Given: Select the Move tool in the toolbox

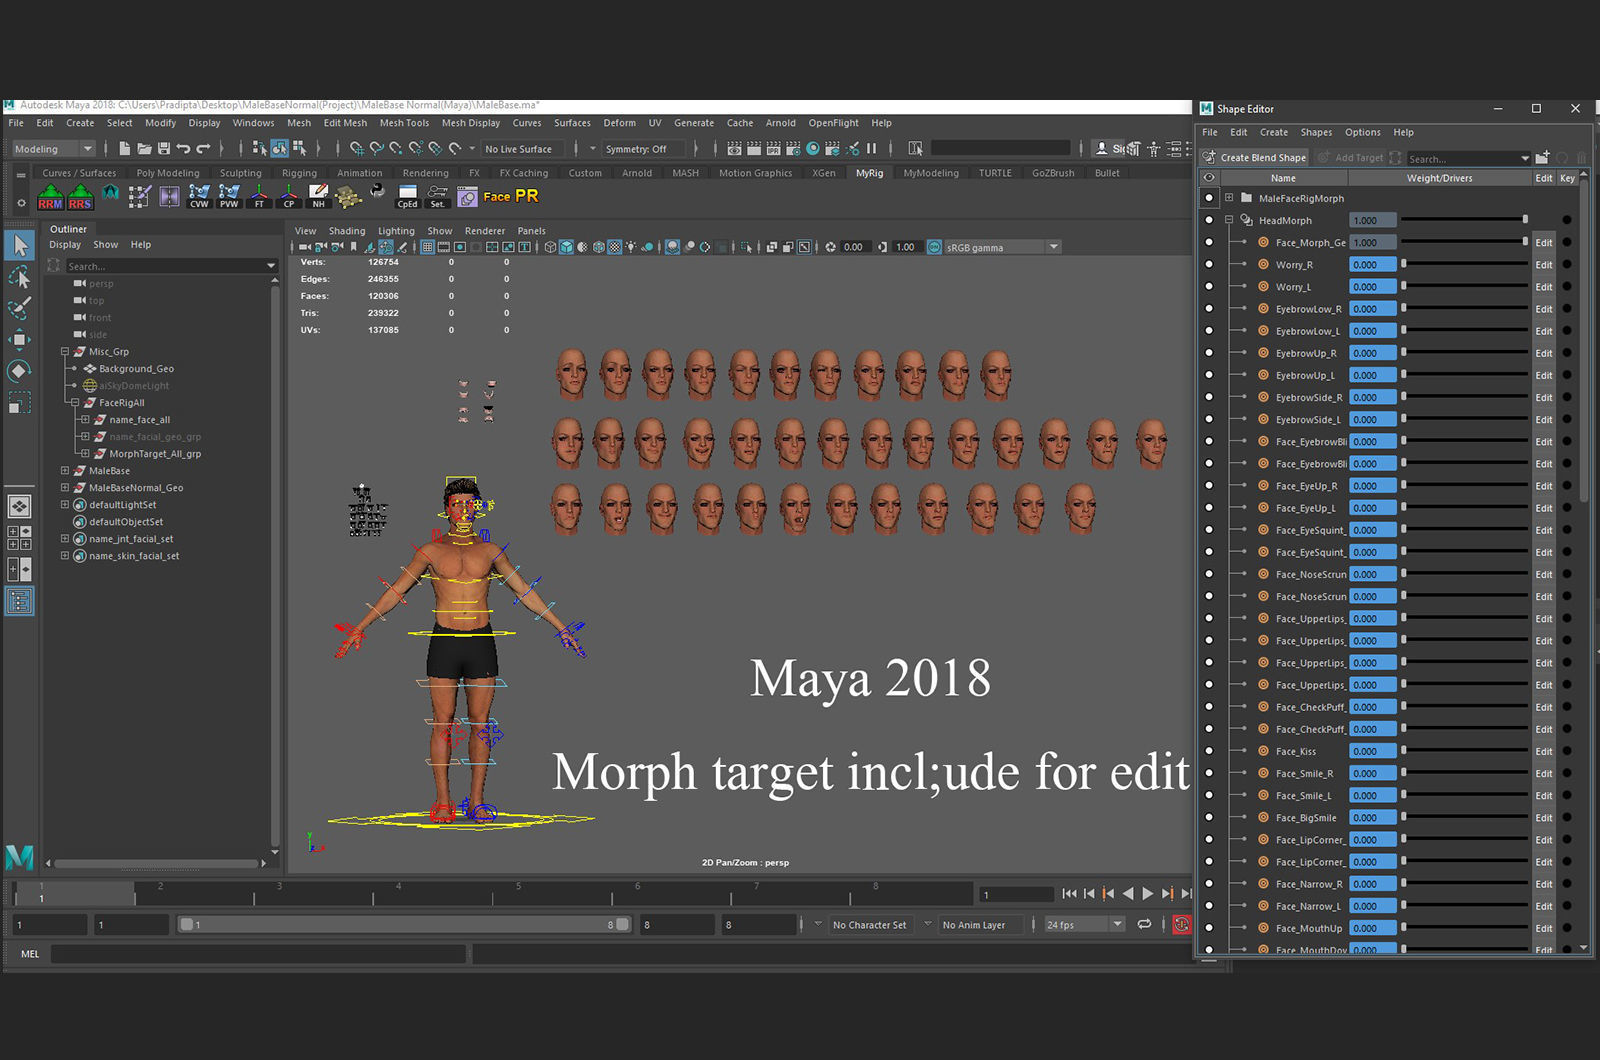Looking at the screenshot, I should [x=19, y=340].
